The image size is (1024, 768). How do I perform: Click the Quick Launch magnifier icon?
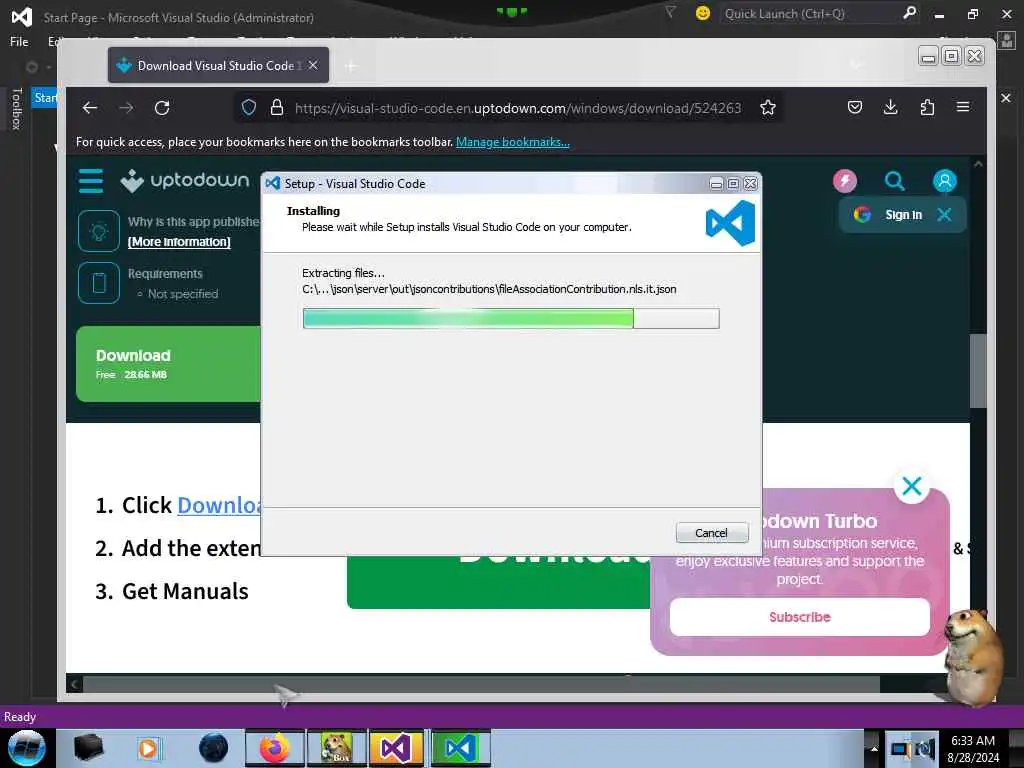pyautogui.click(x=910, y=13)
